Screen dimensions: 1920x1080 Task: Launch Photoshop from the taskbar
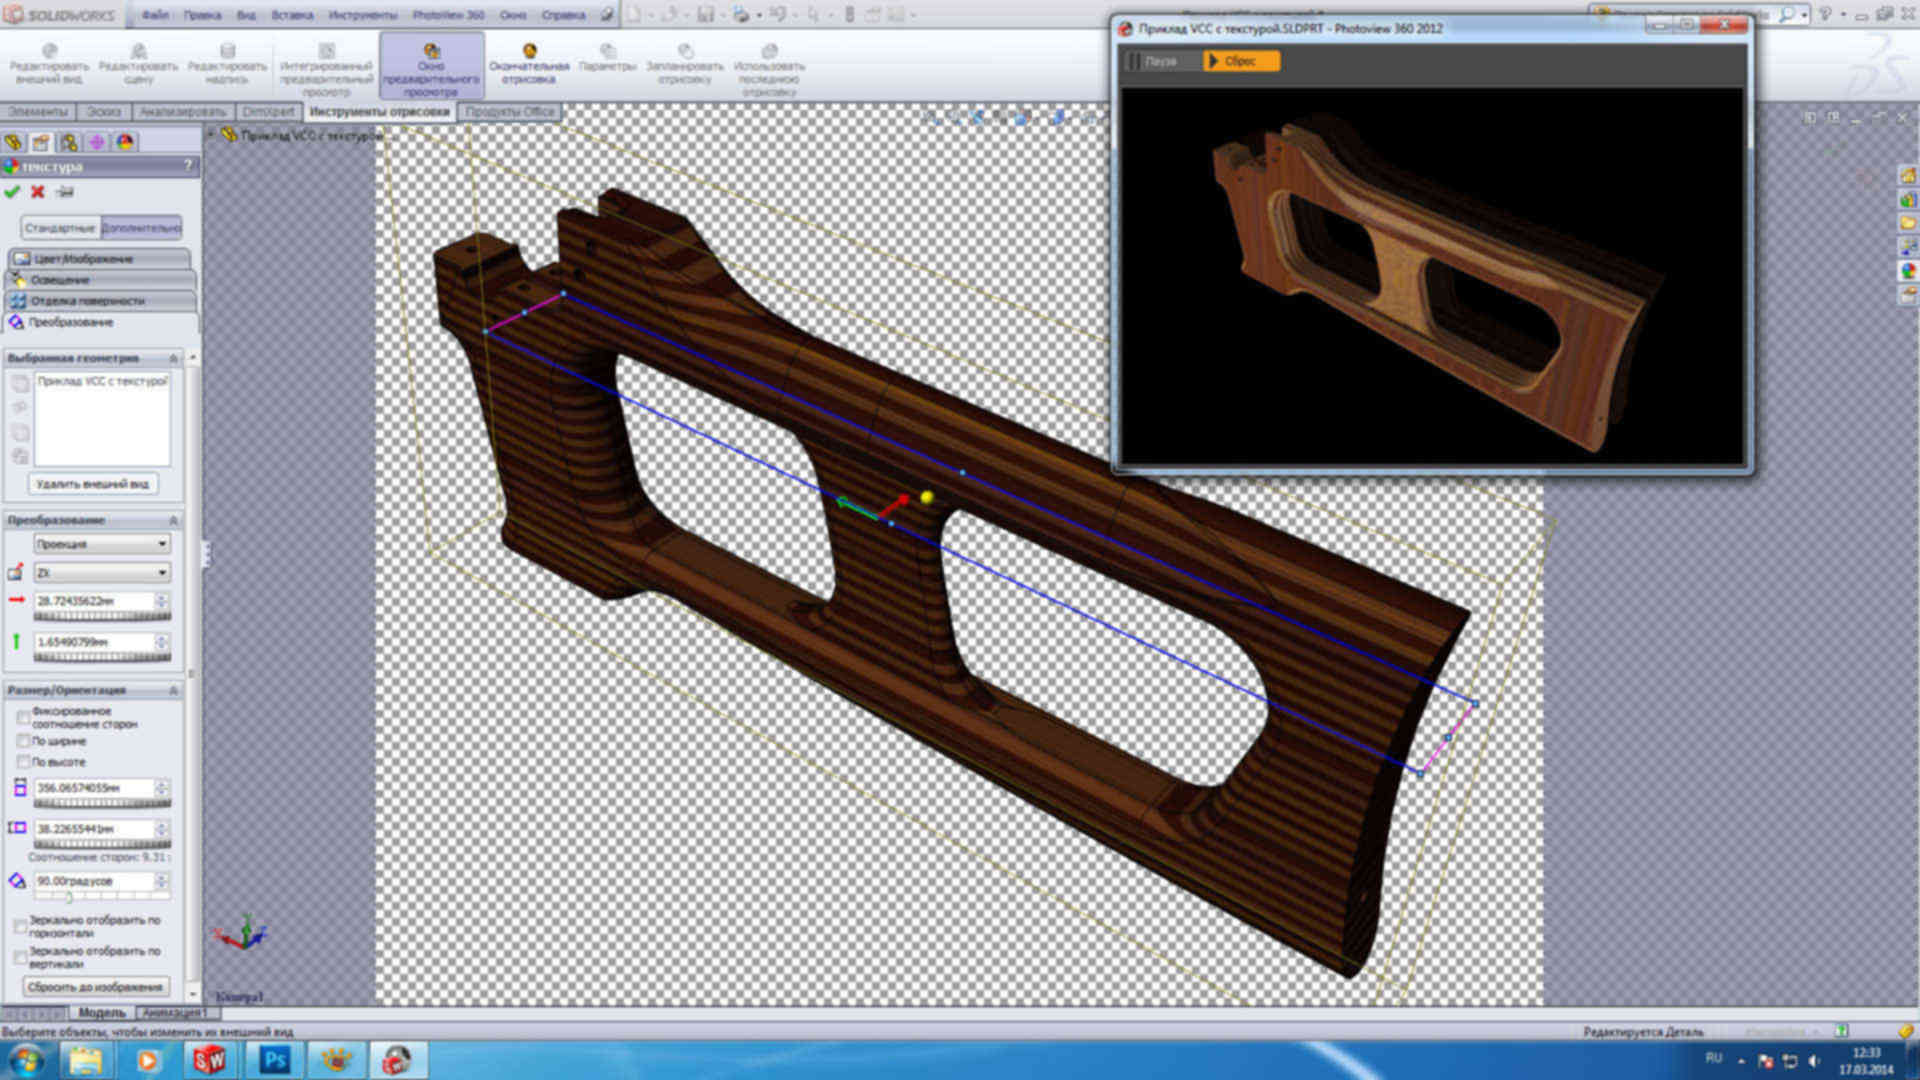click(x=274, y=1060)
